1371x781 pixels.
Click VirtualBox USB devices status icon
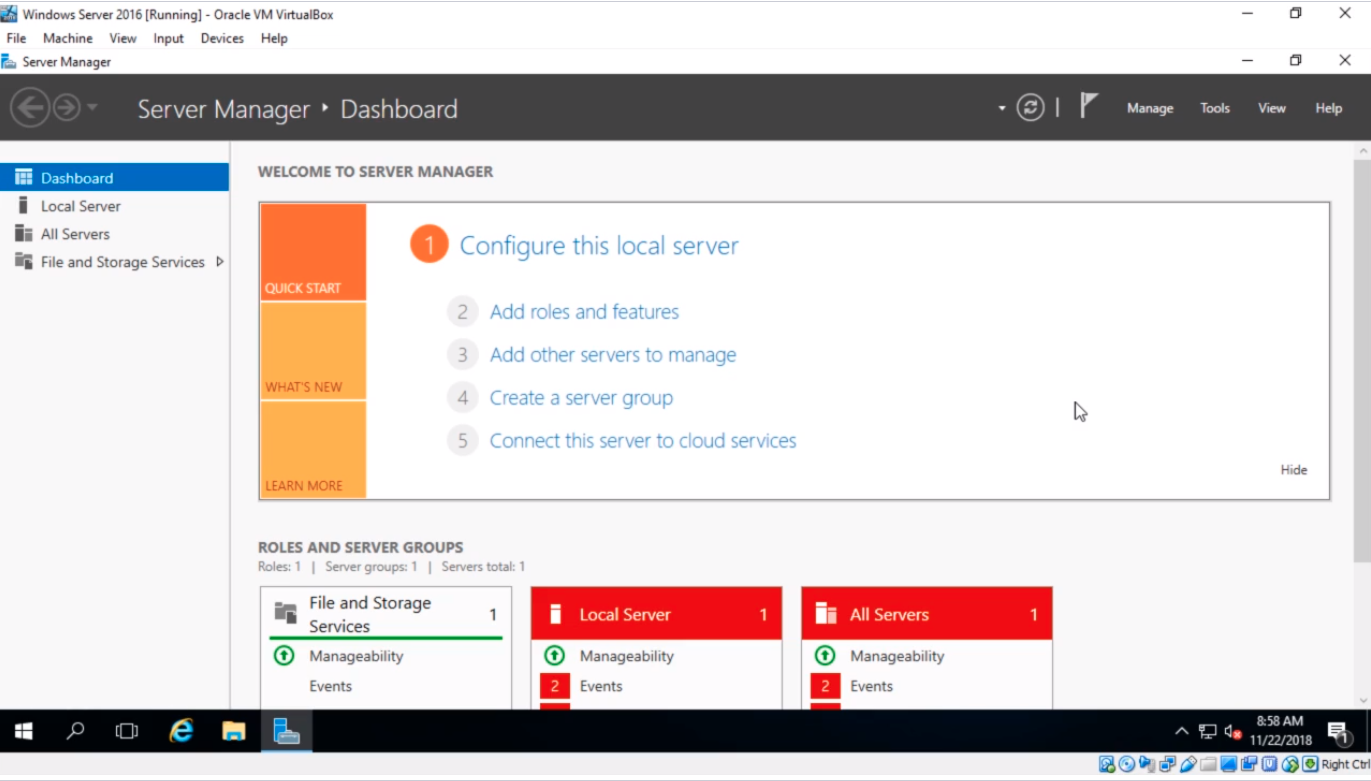click(x=1188, y=764)
